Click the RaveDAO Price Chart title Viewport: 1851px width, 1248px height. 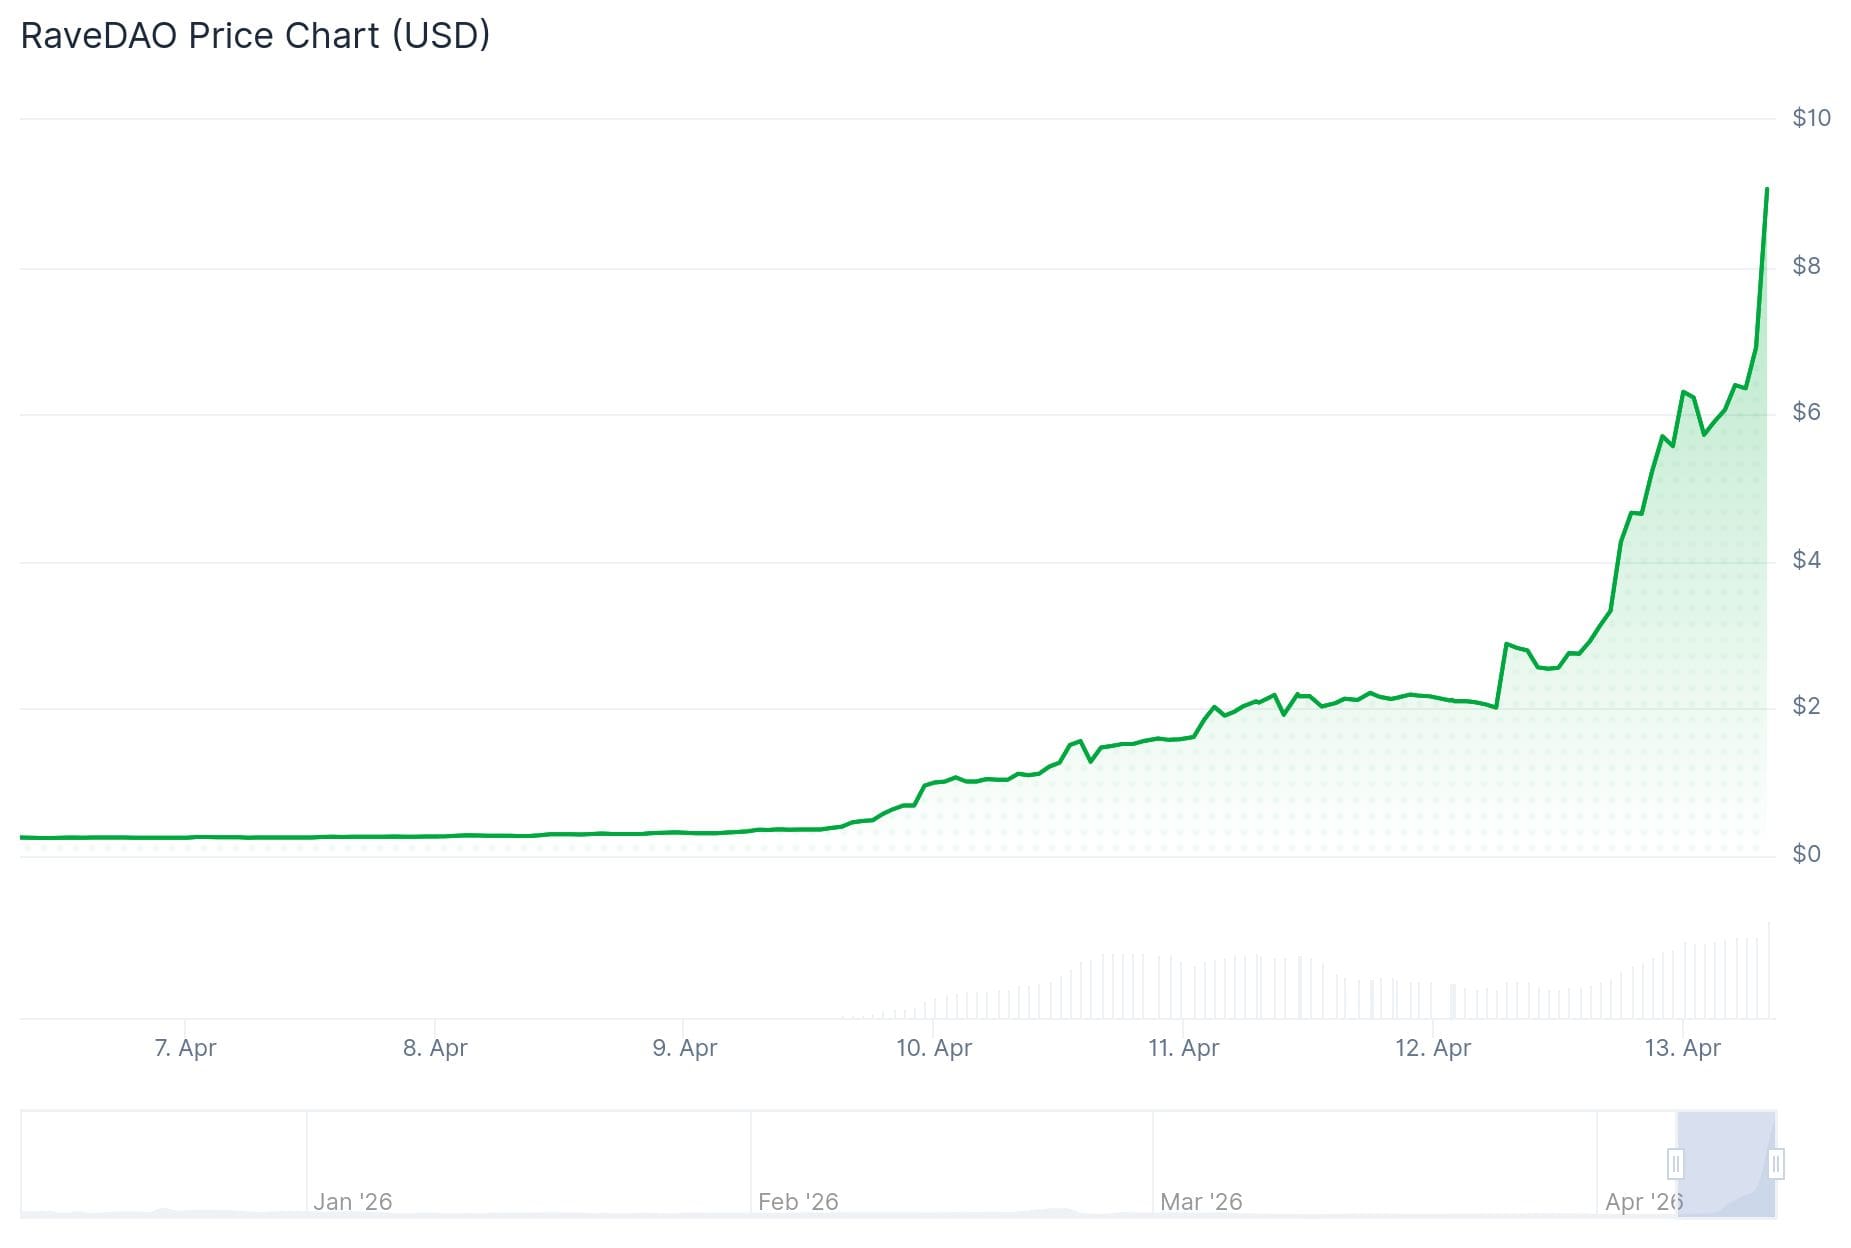[255, 36]
